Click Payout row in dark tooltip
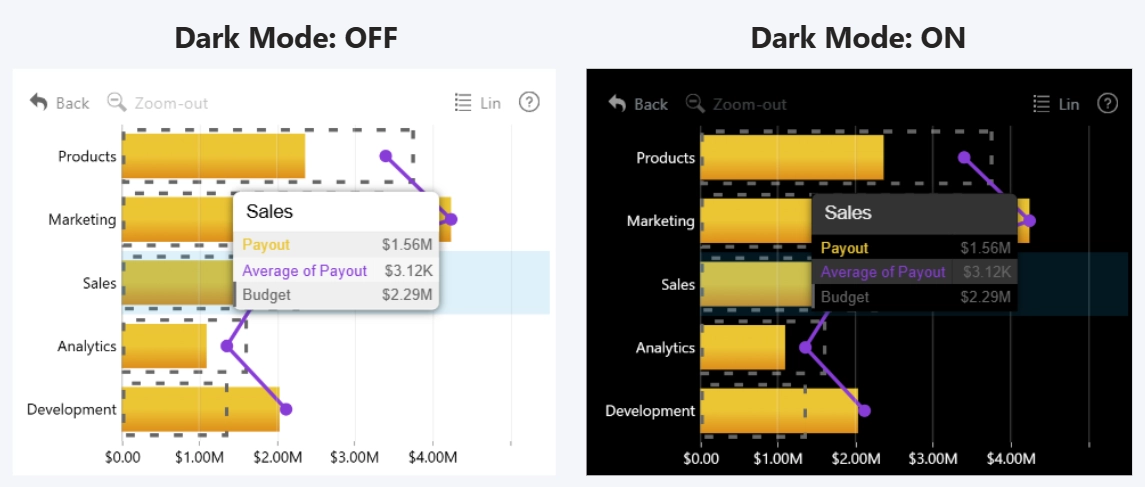 [915, 248]
